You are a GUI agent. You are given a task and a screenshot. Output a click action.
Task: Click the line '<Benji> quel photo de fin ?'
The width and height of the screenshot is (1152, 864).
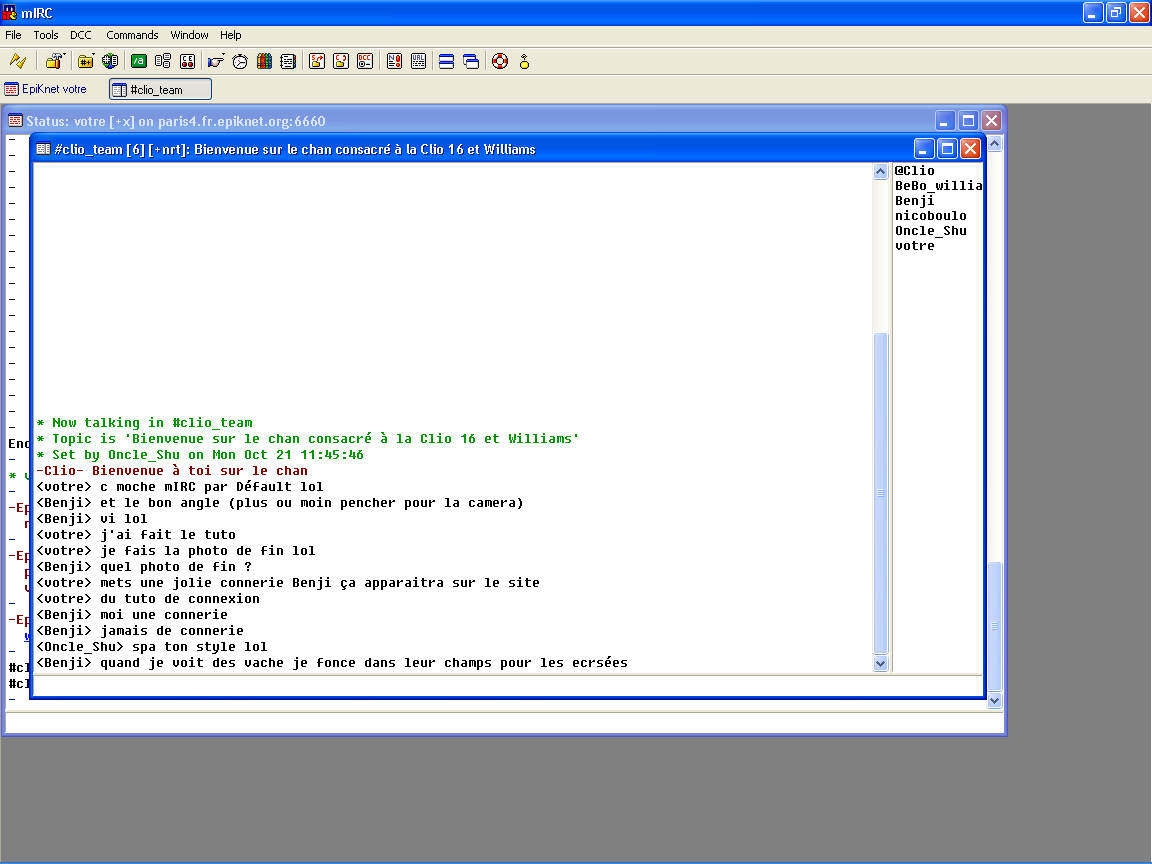[x=144, y=567]
